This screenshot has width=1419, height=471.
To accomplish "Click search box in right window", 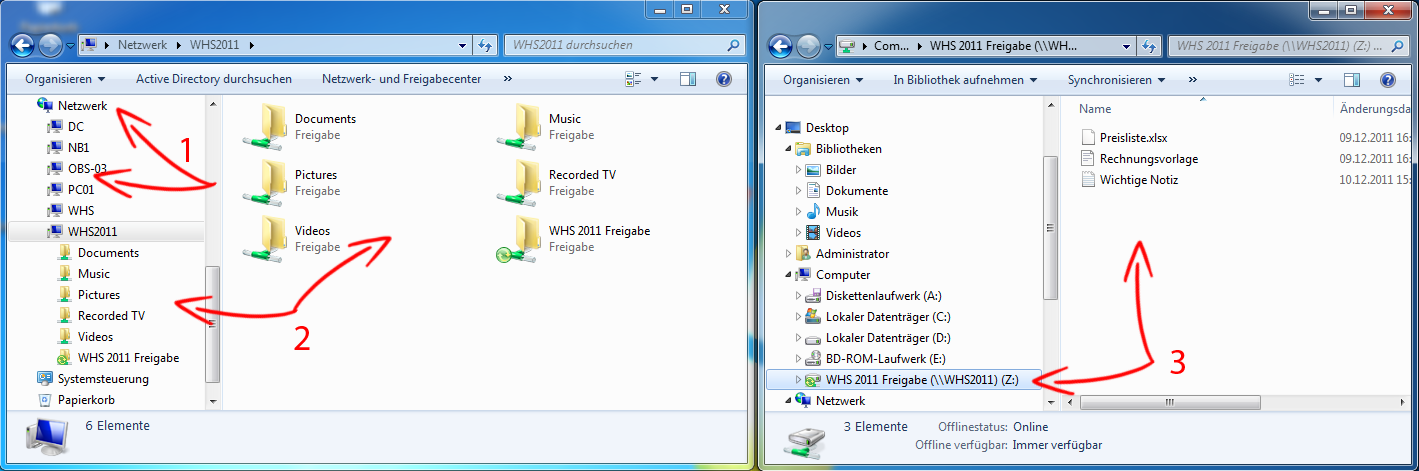I will [1288, 45].
